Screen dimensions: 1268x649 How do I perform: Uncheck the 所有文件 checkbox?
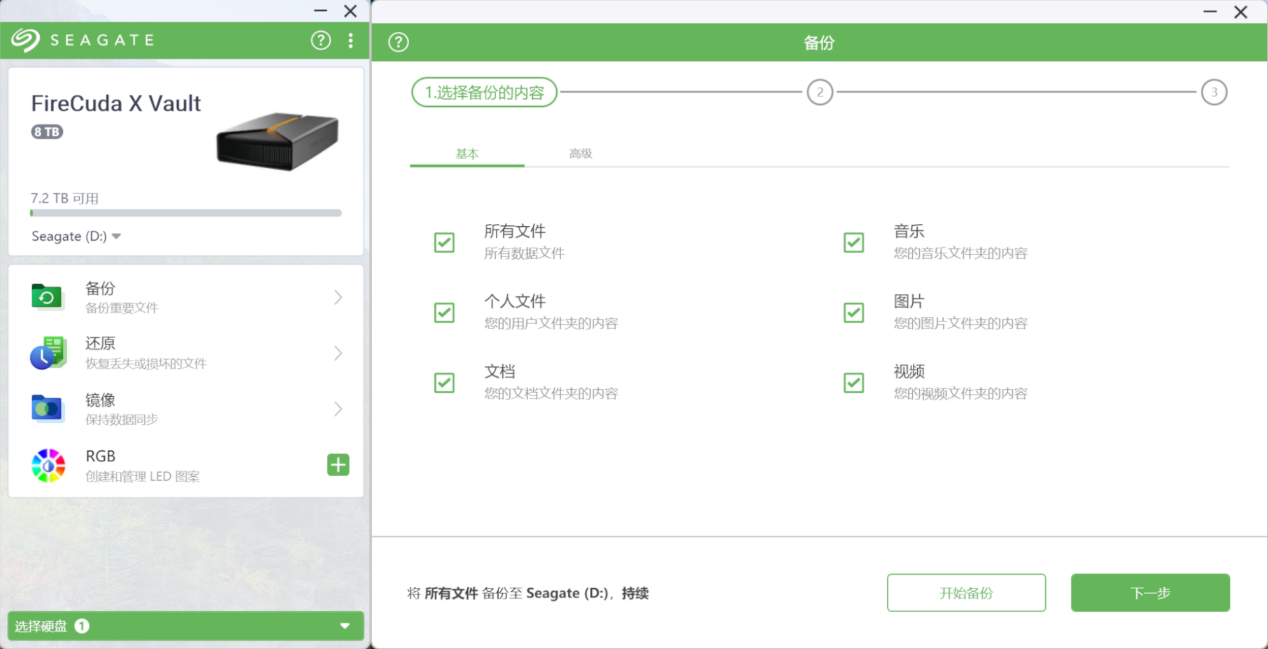coord(444,242)
